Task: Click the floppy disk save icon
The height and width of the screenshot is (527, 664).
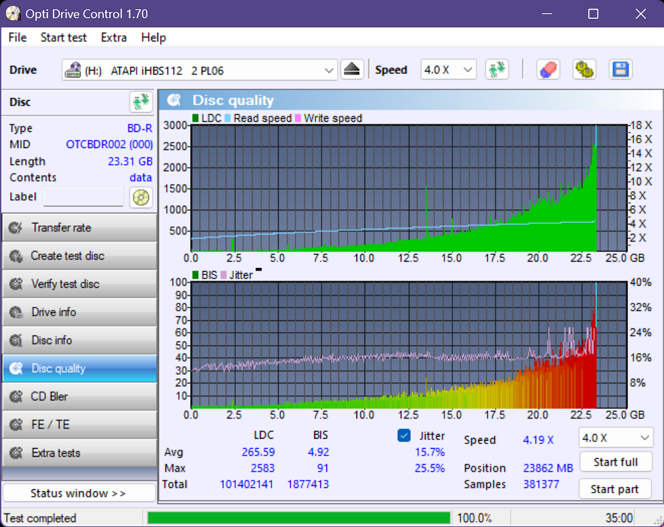Action: [x=621, y=69]
